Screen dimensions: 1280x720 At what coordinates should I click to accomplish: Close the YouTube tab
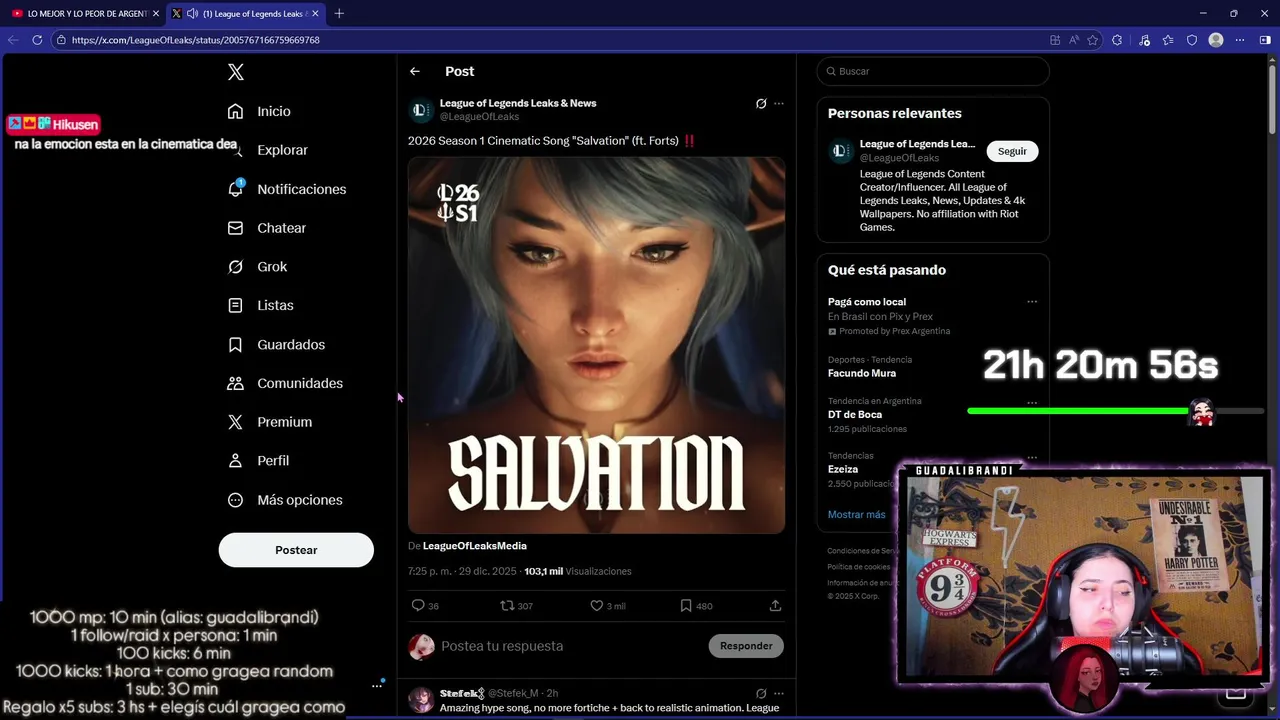coord(156,14)
